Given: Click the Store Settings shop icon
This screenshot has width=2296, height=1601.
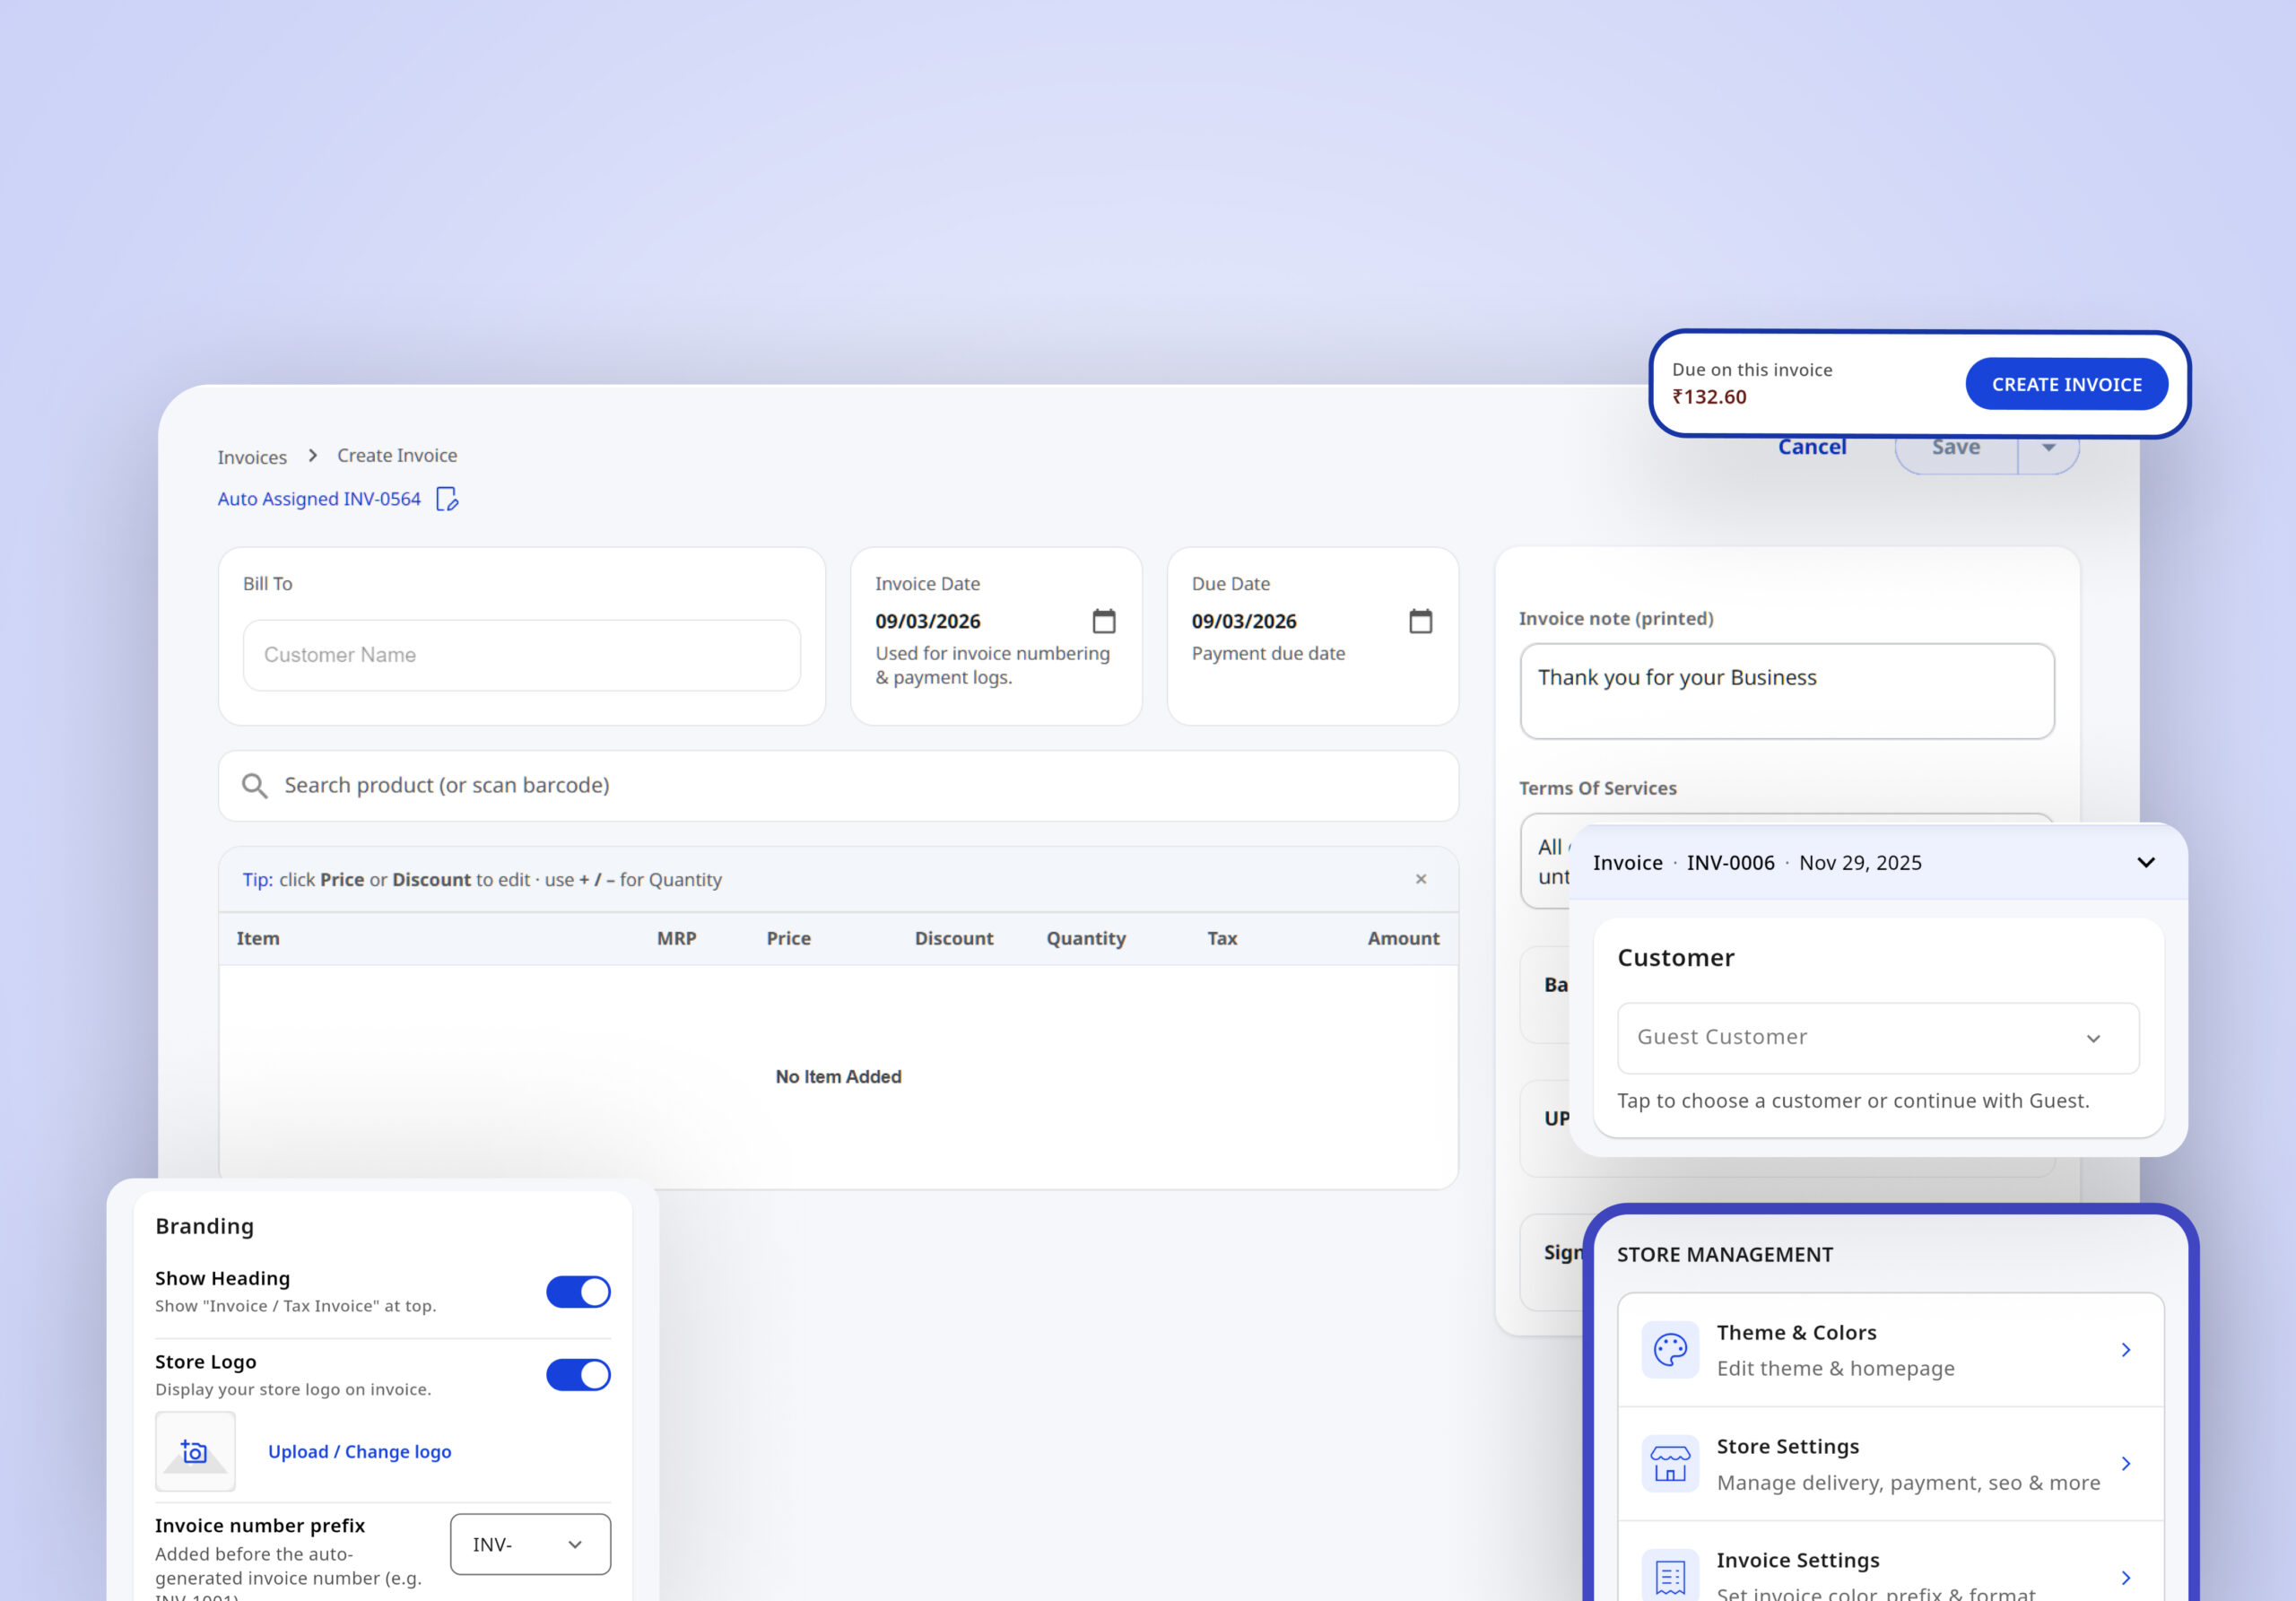Looking at the screenshot, I should [1669, 1464].
